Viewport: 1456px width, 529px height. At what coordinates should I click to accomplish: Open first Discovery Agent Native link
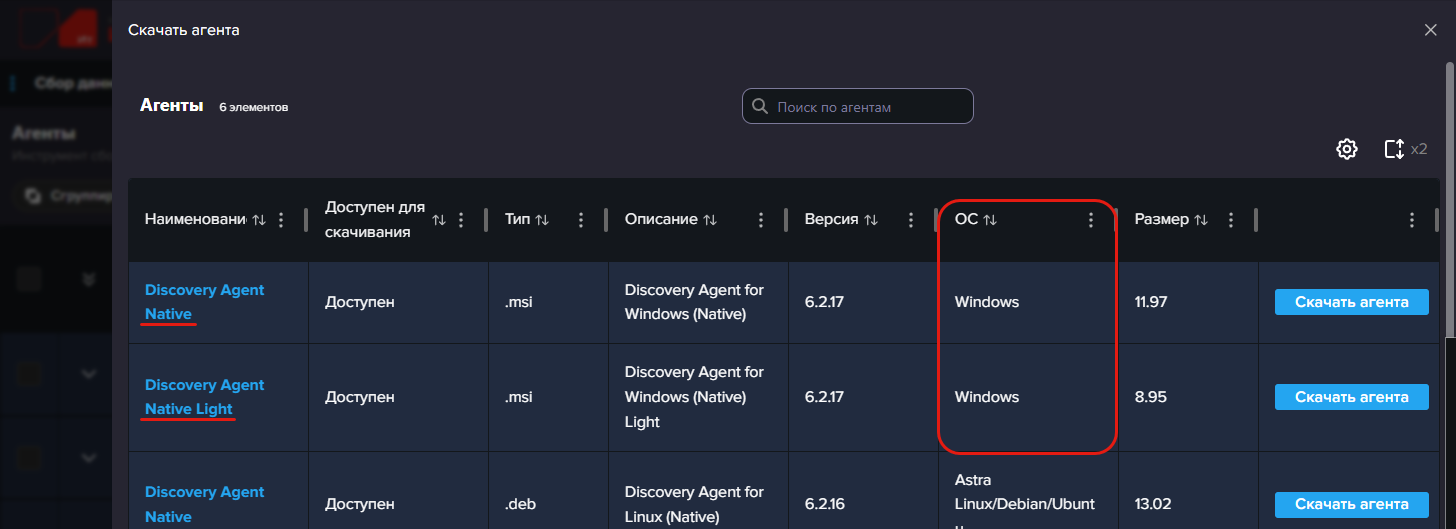pos(204,302)
